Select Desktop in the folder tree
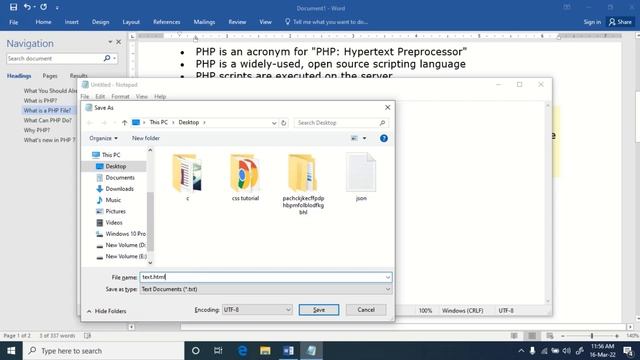This screenshot has height=360, width=640. [x=116, y=166]
